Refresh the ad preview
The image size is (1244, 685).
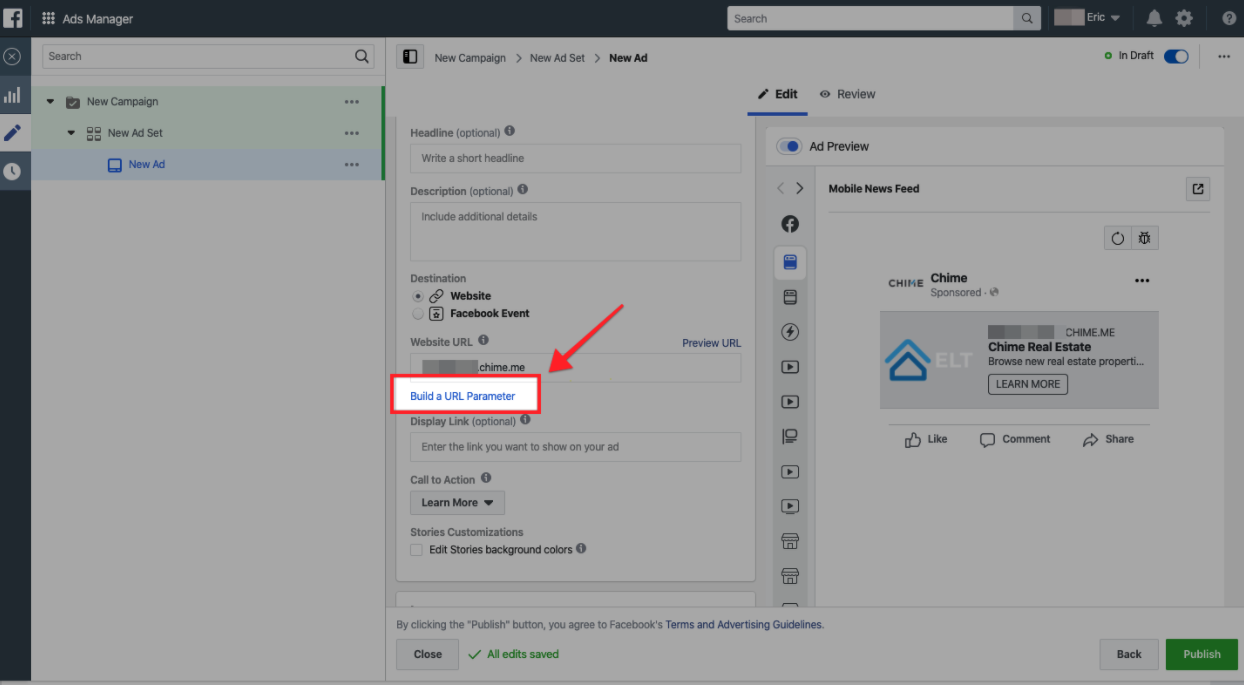pyautogui.click(x=1118, y=238)
